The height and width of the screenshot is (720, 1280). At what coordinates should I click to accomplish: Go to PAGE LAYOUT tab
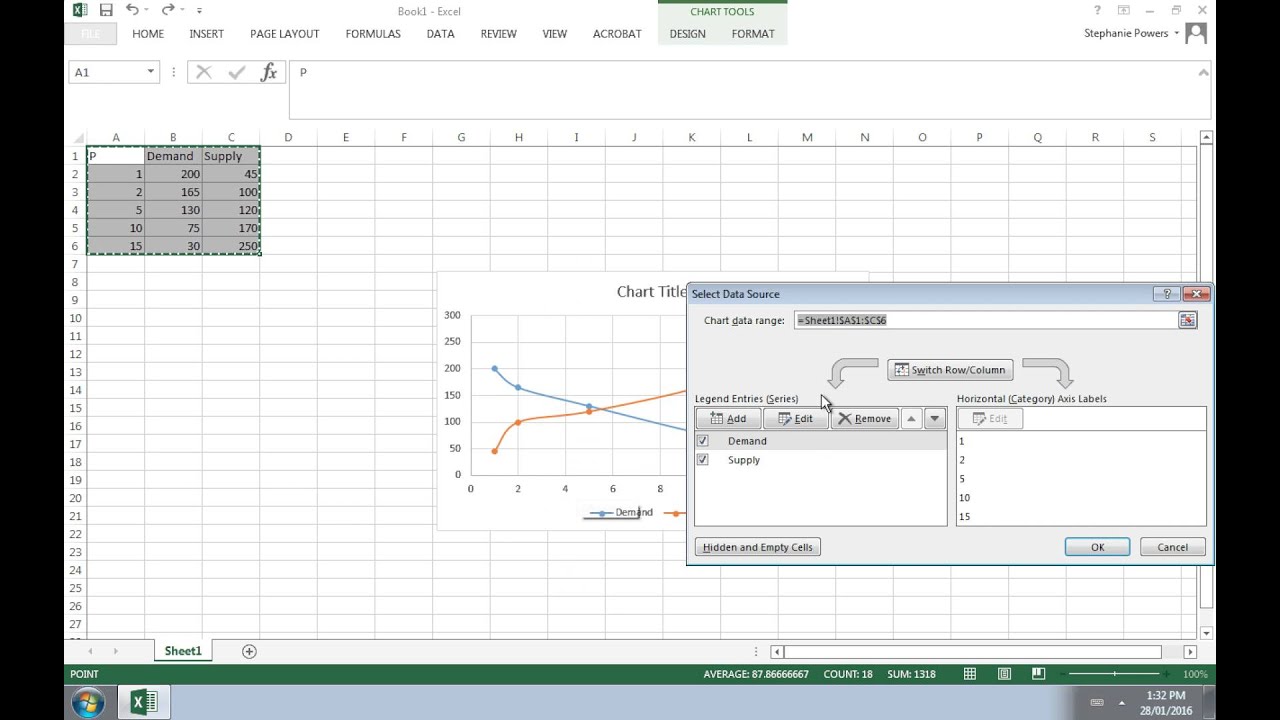284,34
